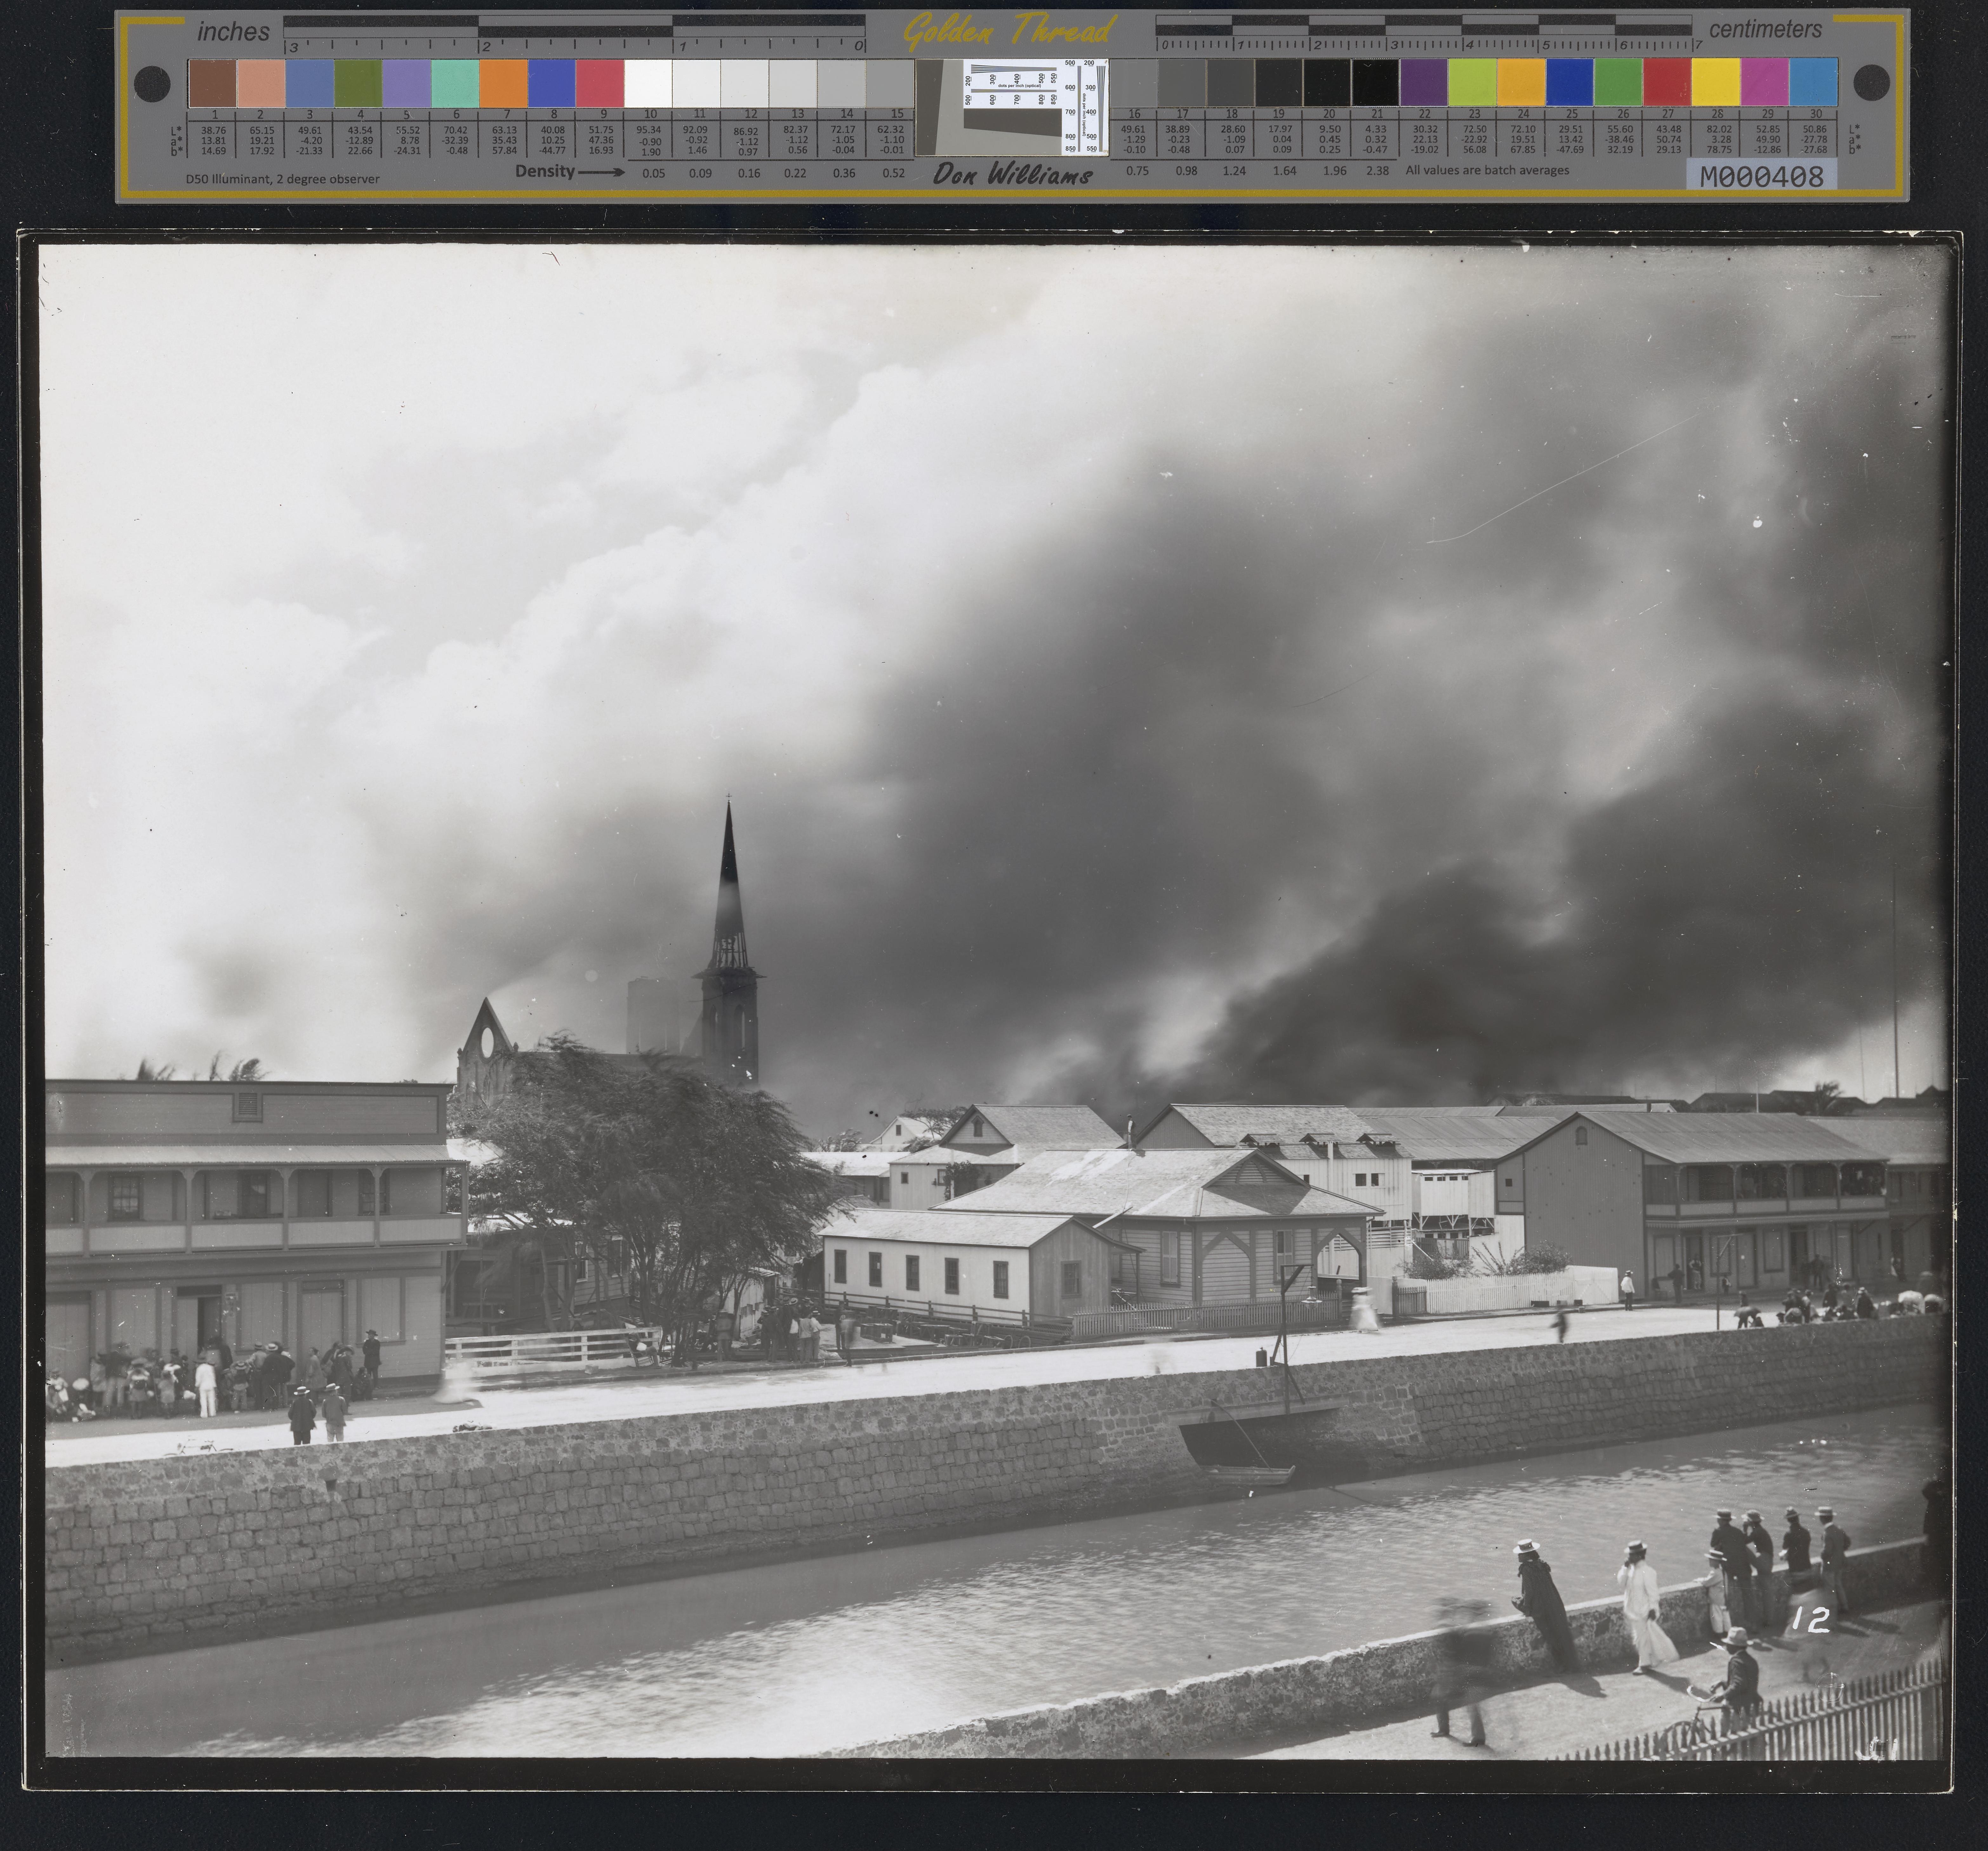
Task: Click the handwritten number 12 on photo
Action: tap(1811, 1620)
